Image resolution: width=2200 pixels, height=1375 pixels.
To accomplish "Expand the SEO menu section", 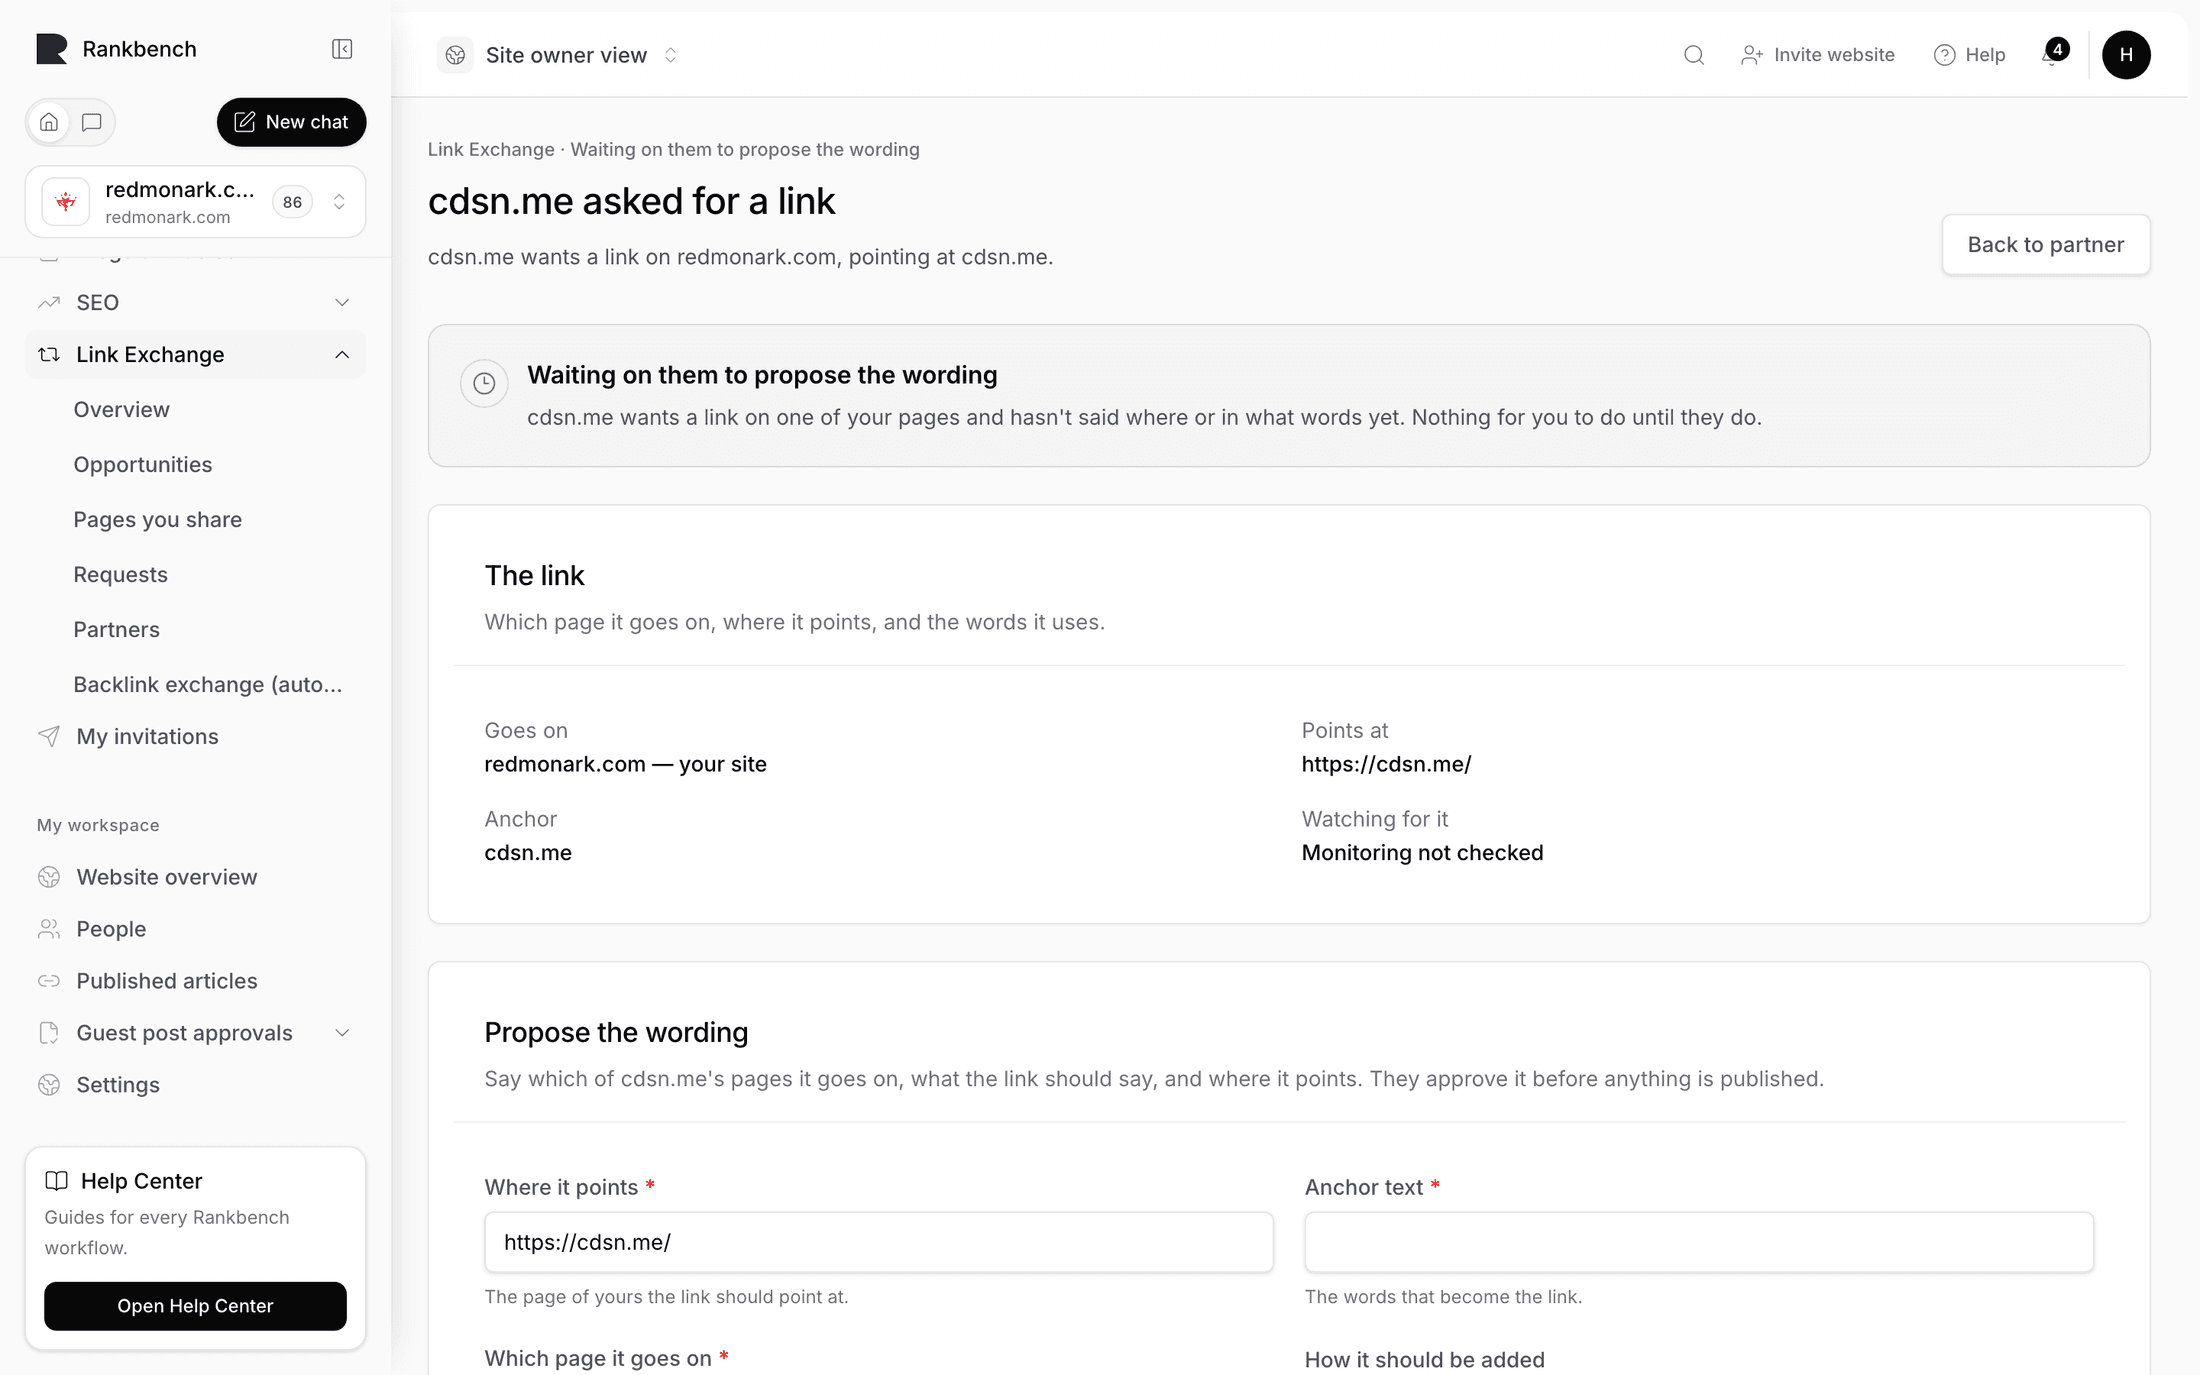I will [196, 302].
